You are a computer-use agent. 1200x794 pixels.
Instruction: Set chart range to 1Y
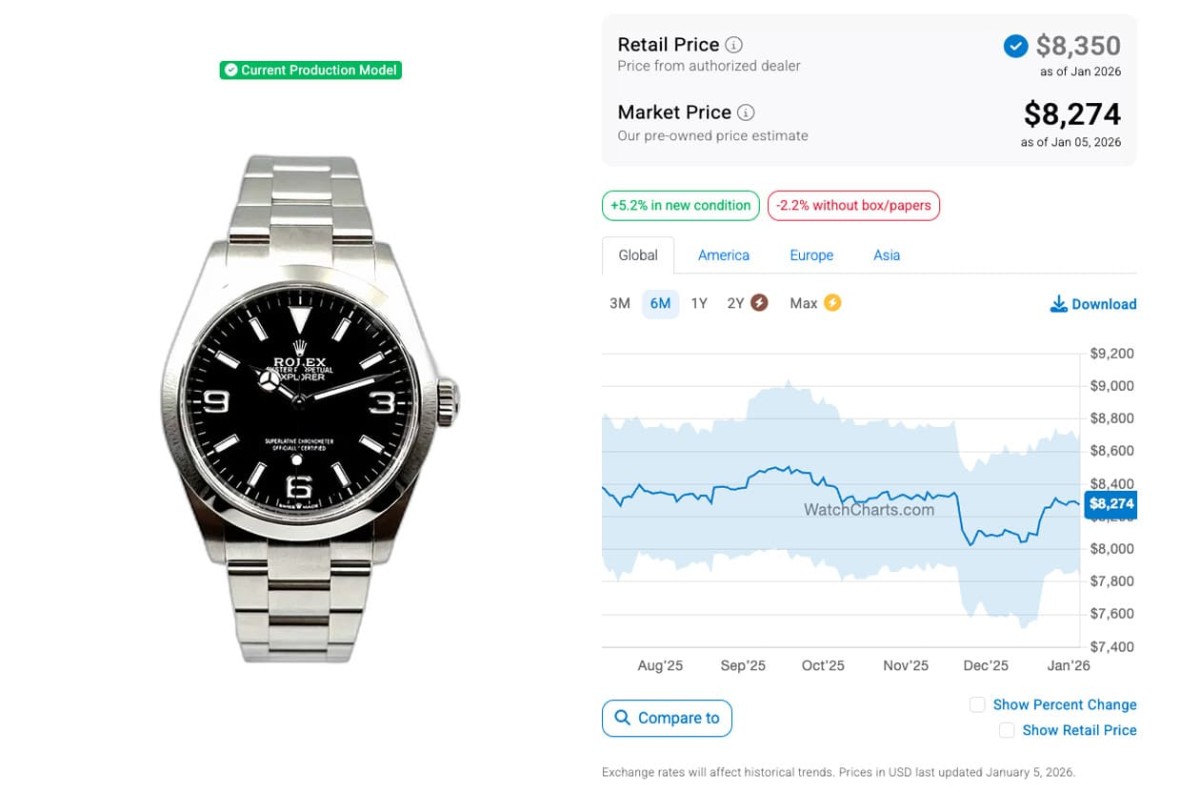699,303
